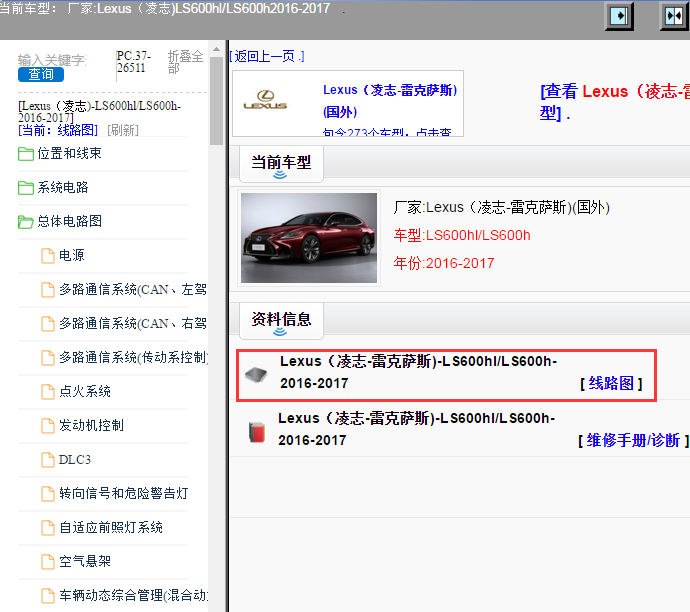Click the page icon beside 点火系统

pos(48,392)
